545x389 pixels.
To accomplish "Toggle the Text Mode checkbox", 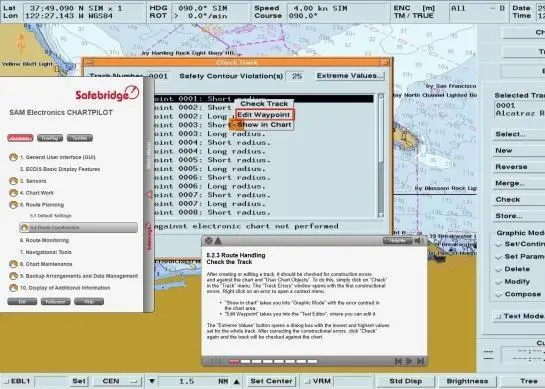I will [x=498, y=316].
